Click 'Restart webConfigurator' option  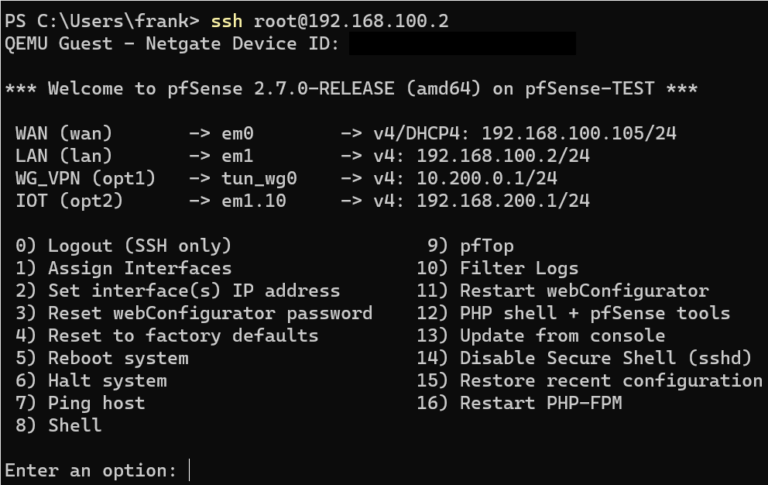point(583,291)
